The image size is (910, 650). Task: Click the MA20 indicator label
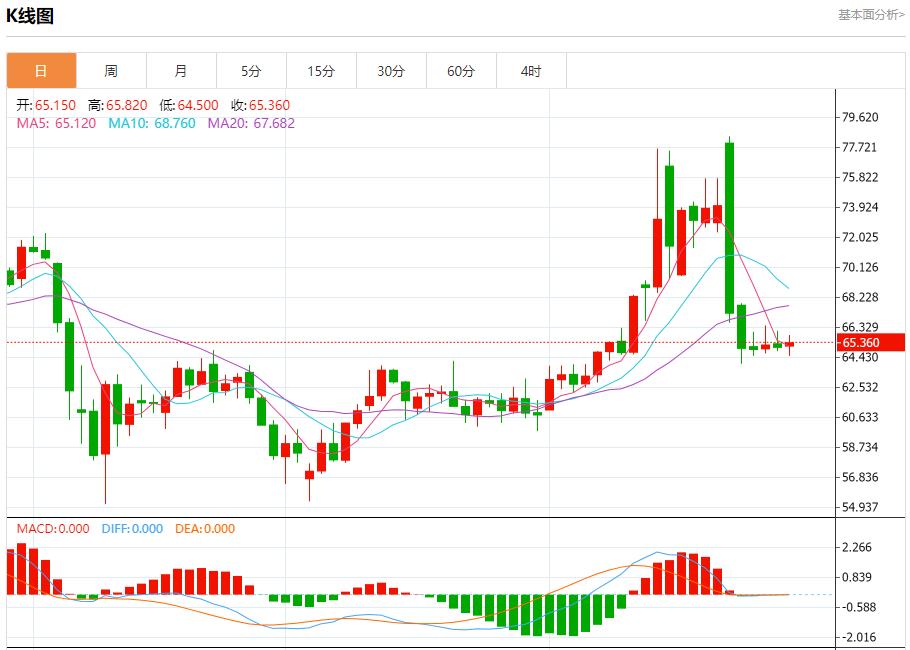(251, 123)
